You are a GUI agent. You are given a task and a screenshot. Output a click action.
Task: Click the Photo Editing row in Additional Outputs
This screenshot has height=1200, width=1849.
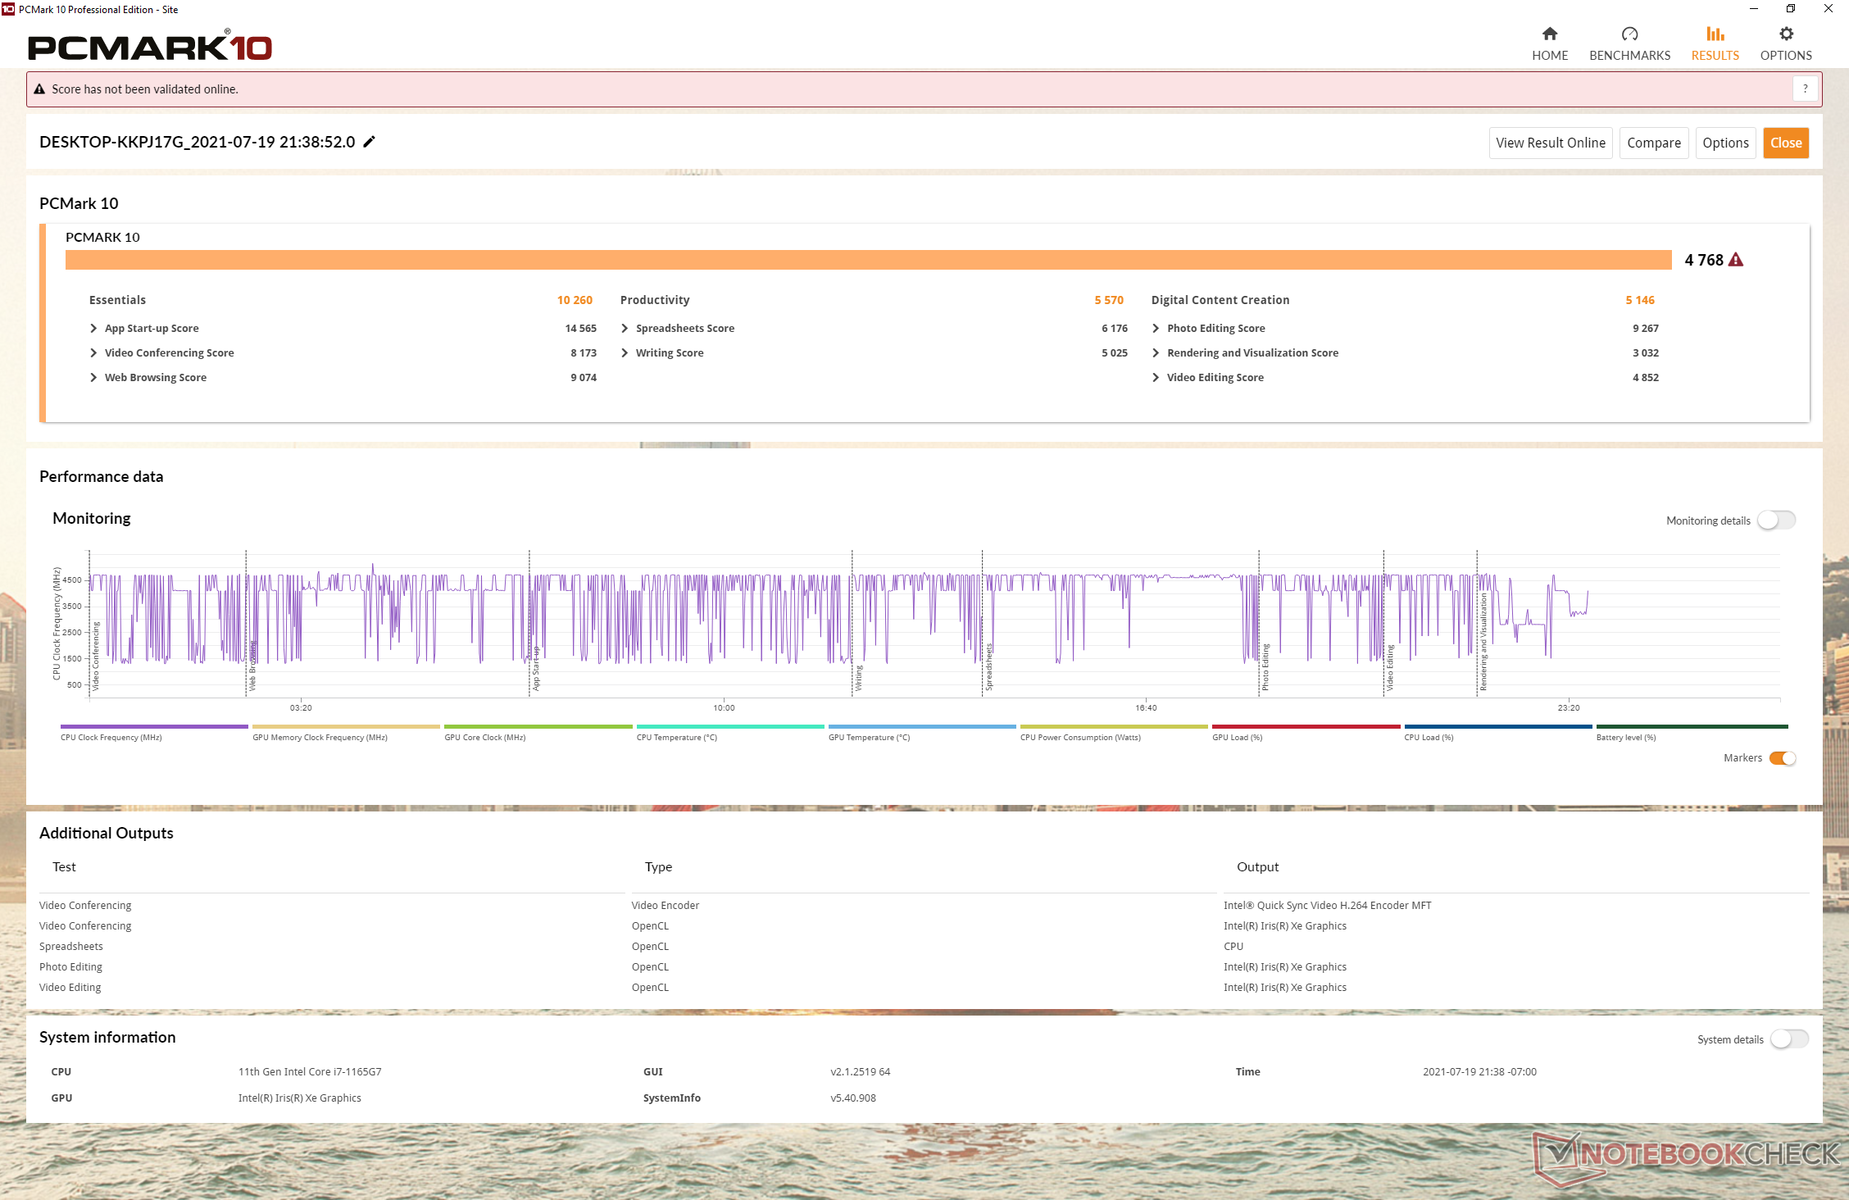tap(924, 967)
